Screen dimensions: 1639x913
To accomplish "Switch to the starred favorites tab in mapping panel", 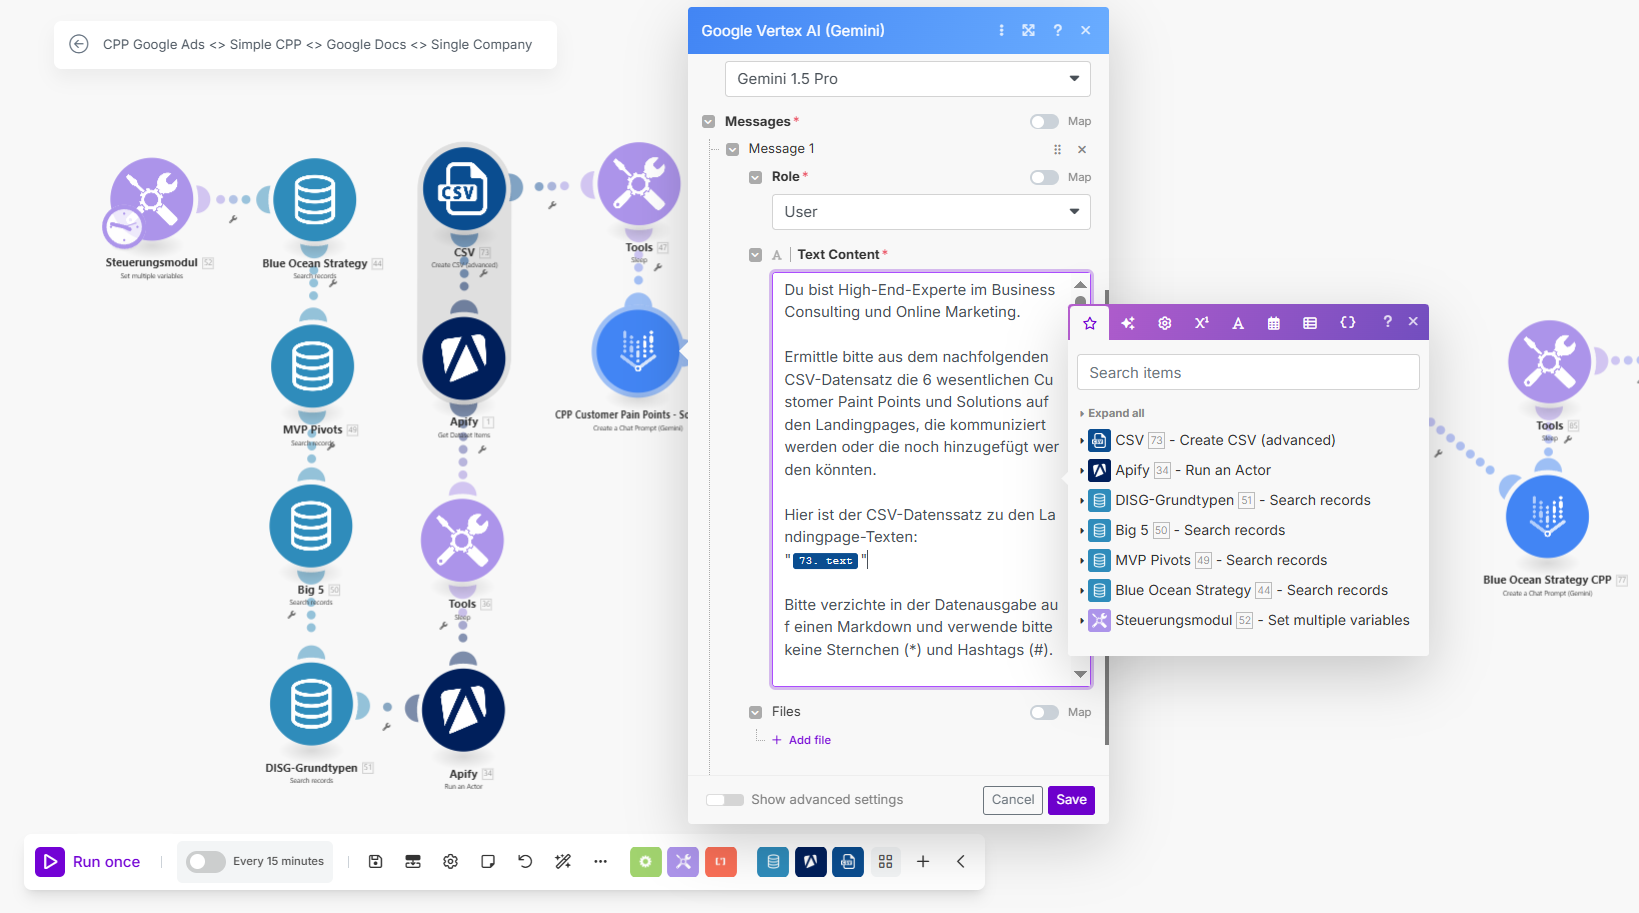I will tap(1090, 323).
